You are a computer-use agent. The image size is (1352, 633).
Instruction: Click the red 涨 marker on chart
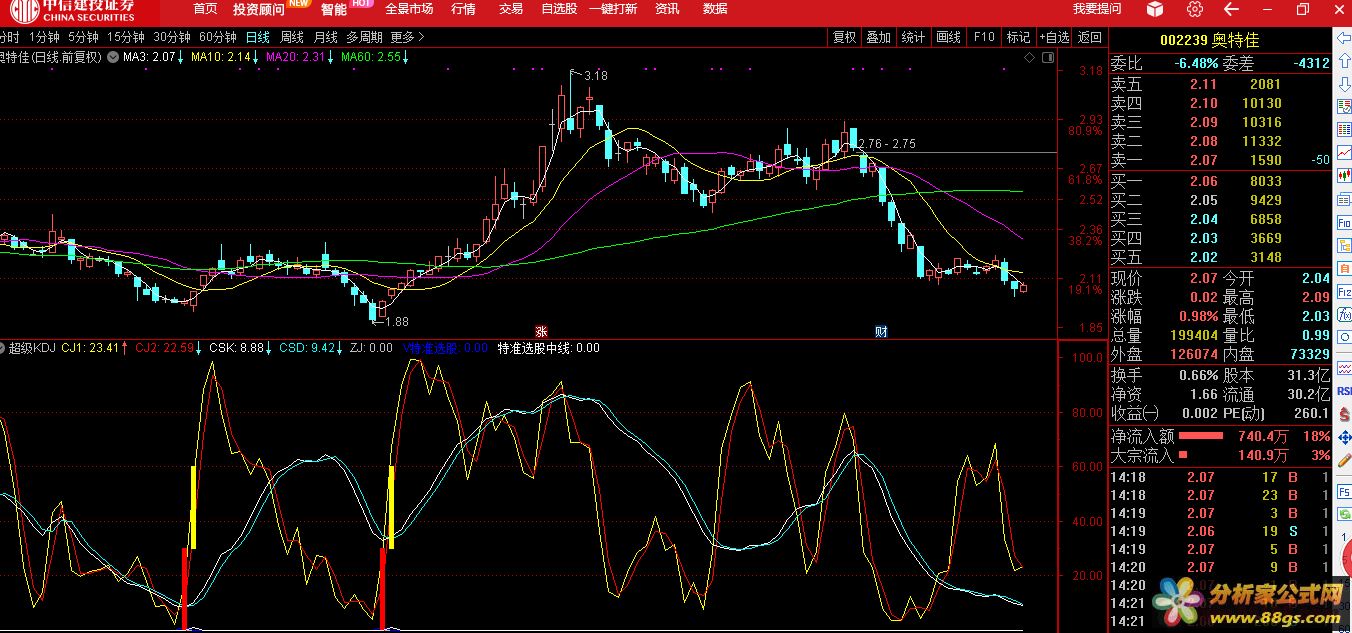pyautogui.click(x=541, y=331)
